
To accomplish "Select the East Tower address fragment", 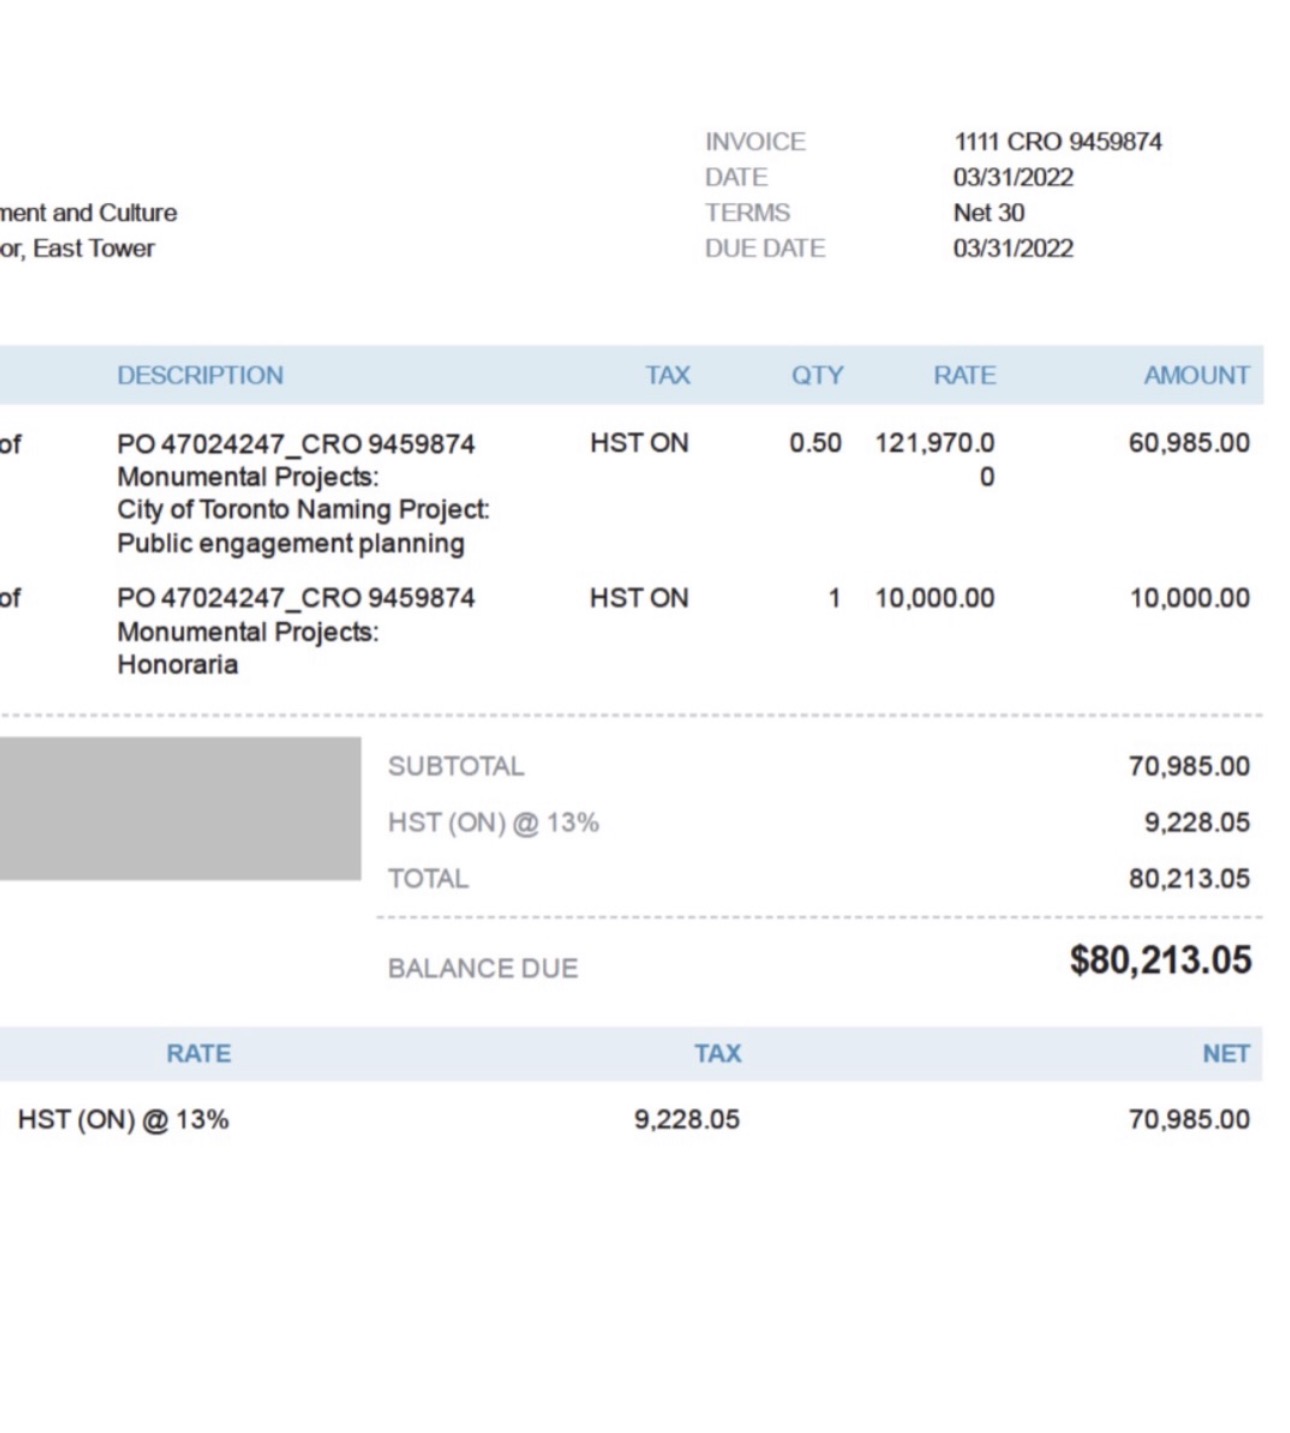I will click(94, 248).
